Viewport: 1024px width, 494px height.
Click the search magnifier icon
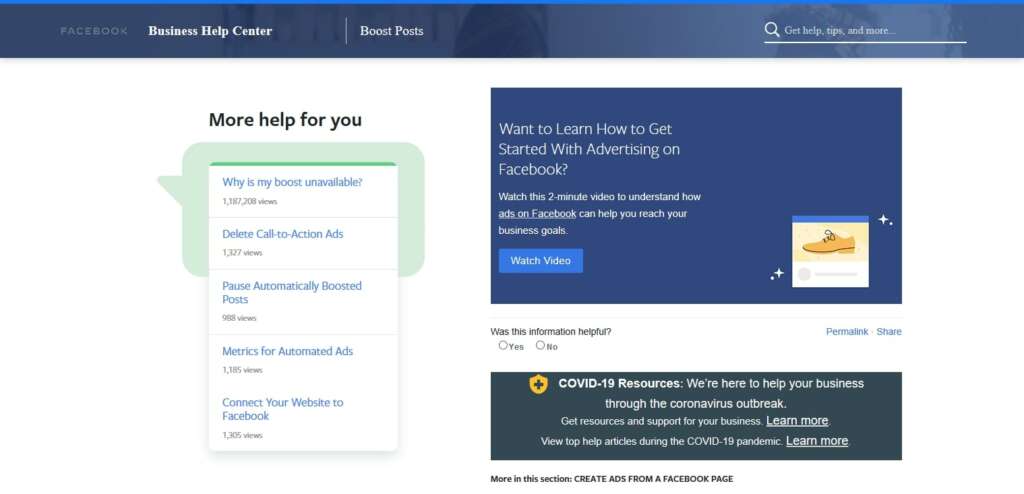[x=772, y=30]
